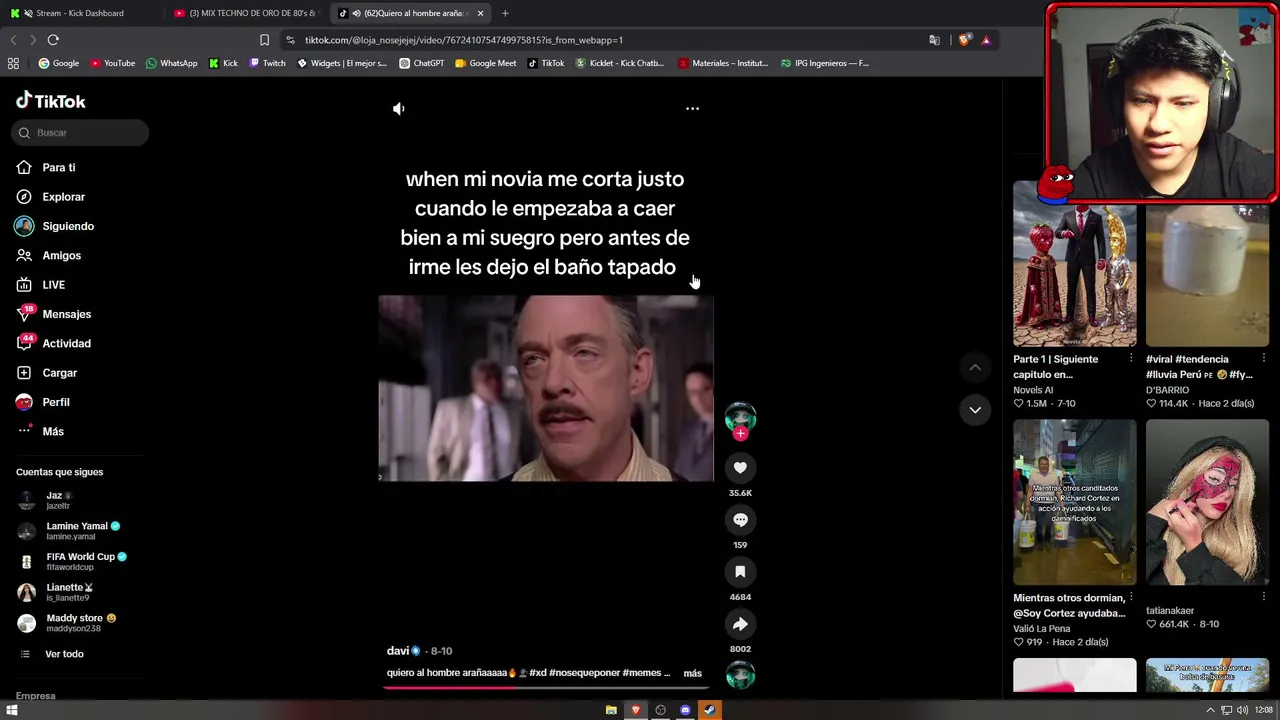The image size is (1280, 720).
Task: Switch to MIX TECHNO DE ORO tab
Action: [x=247, y=13]
